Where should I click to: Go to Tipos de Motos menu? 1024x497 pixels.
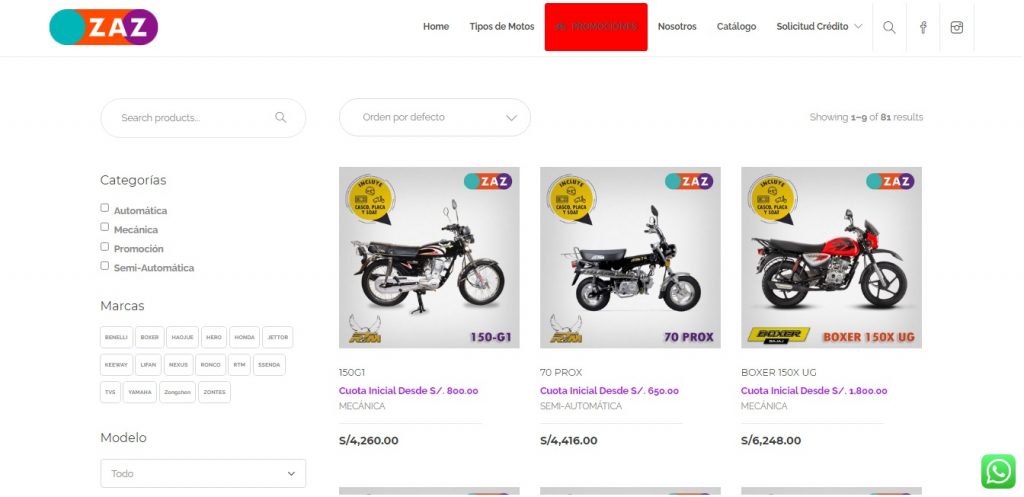pyautogui.click(x=502, y=27)
